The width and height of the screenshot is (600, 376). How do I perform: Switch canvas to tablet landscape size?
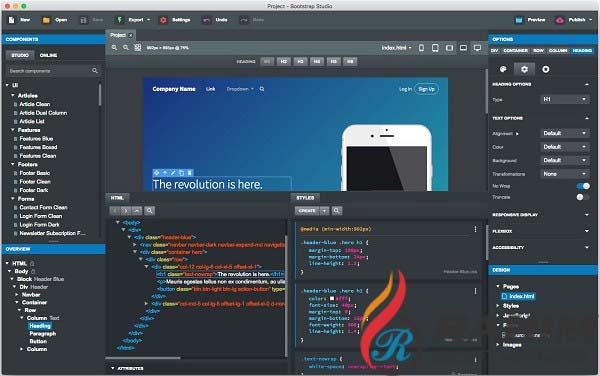pos(449,48)
